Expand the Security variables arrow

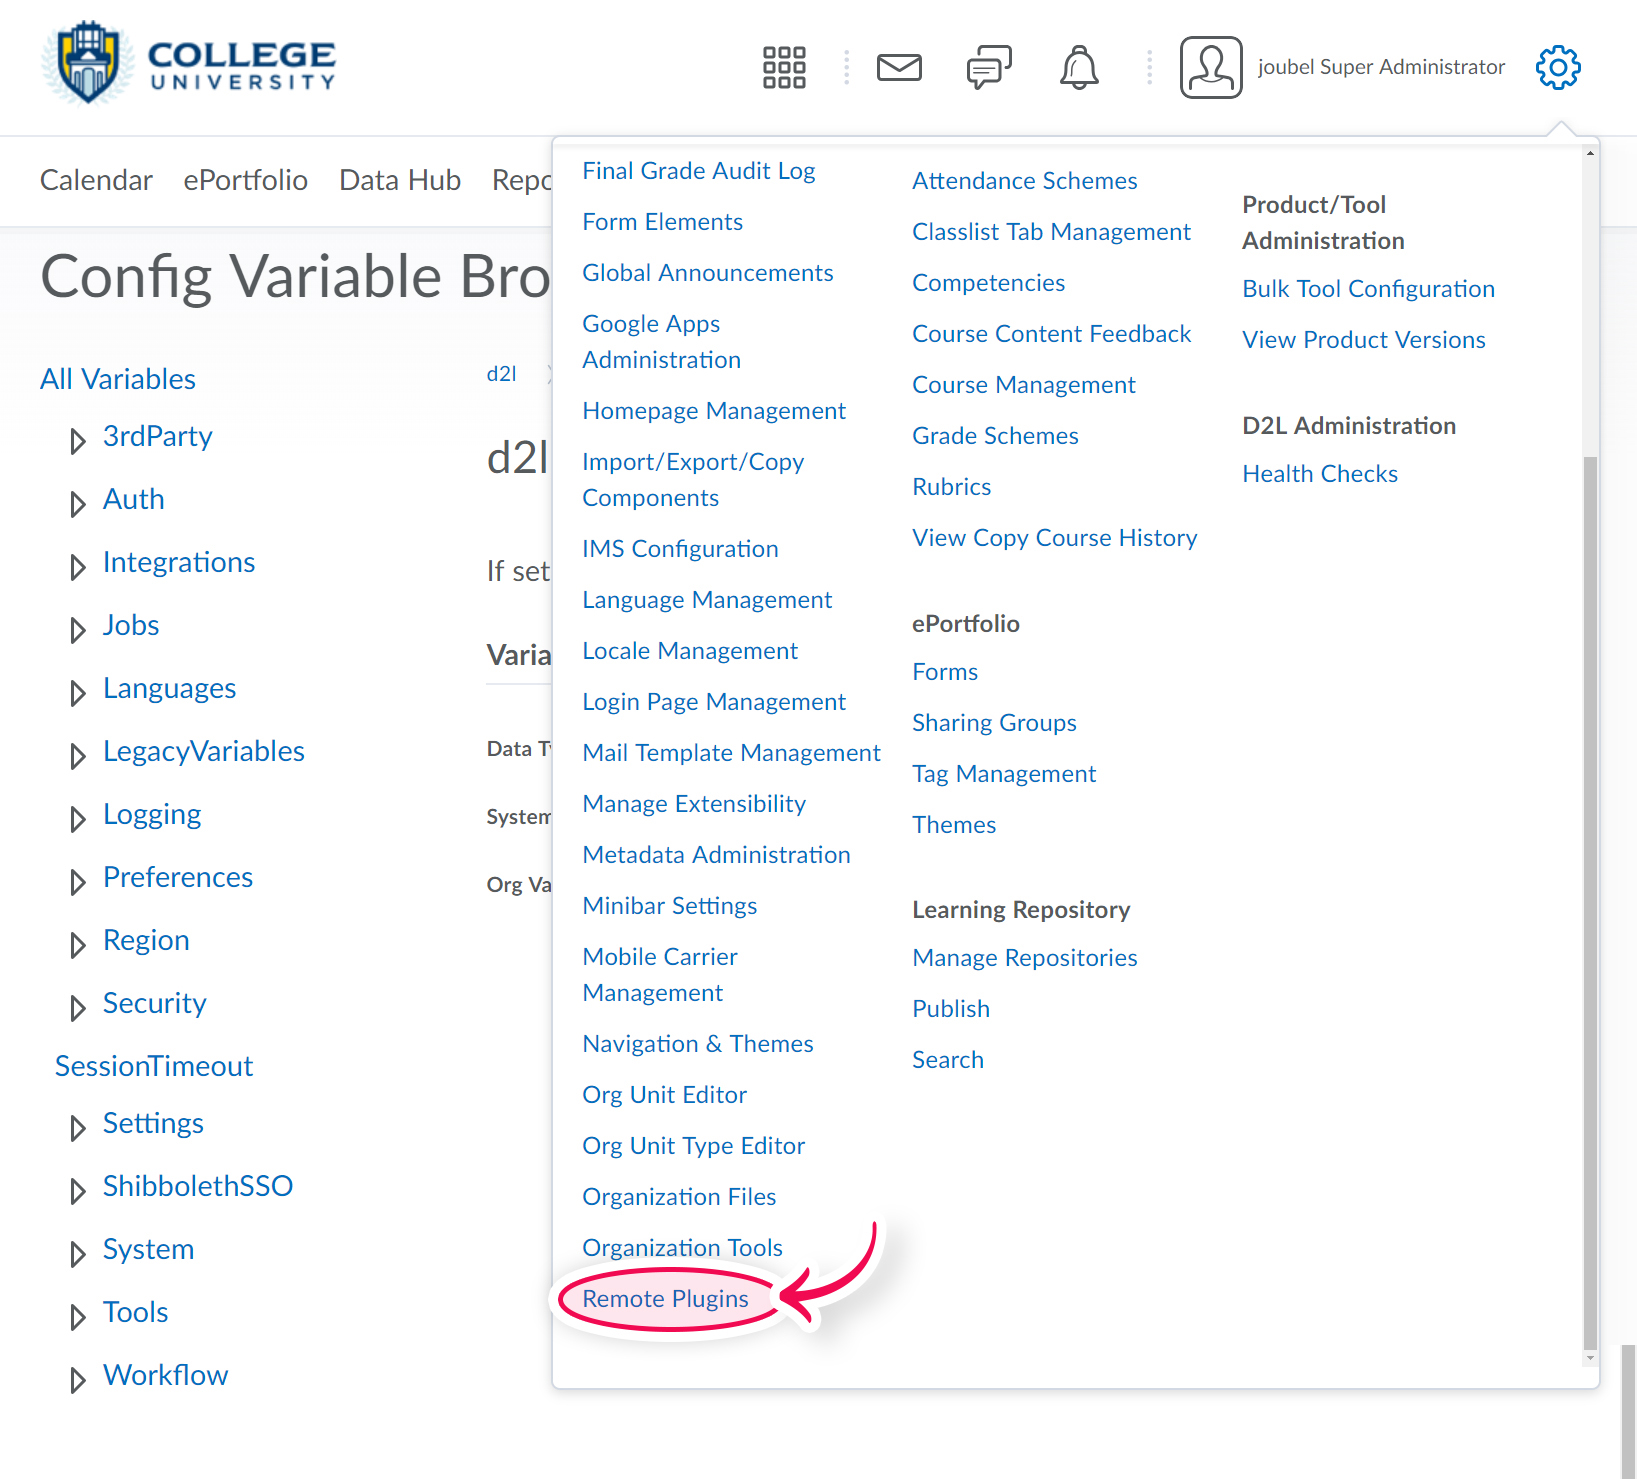tap(77, 1007)
